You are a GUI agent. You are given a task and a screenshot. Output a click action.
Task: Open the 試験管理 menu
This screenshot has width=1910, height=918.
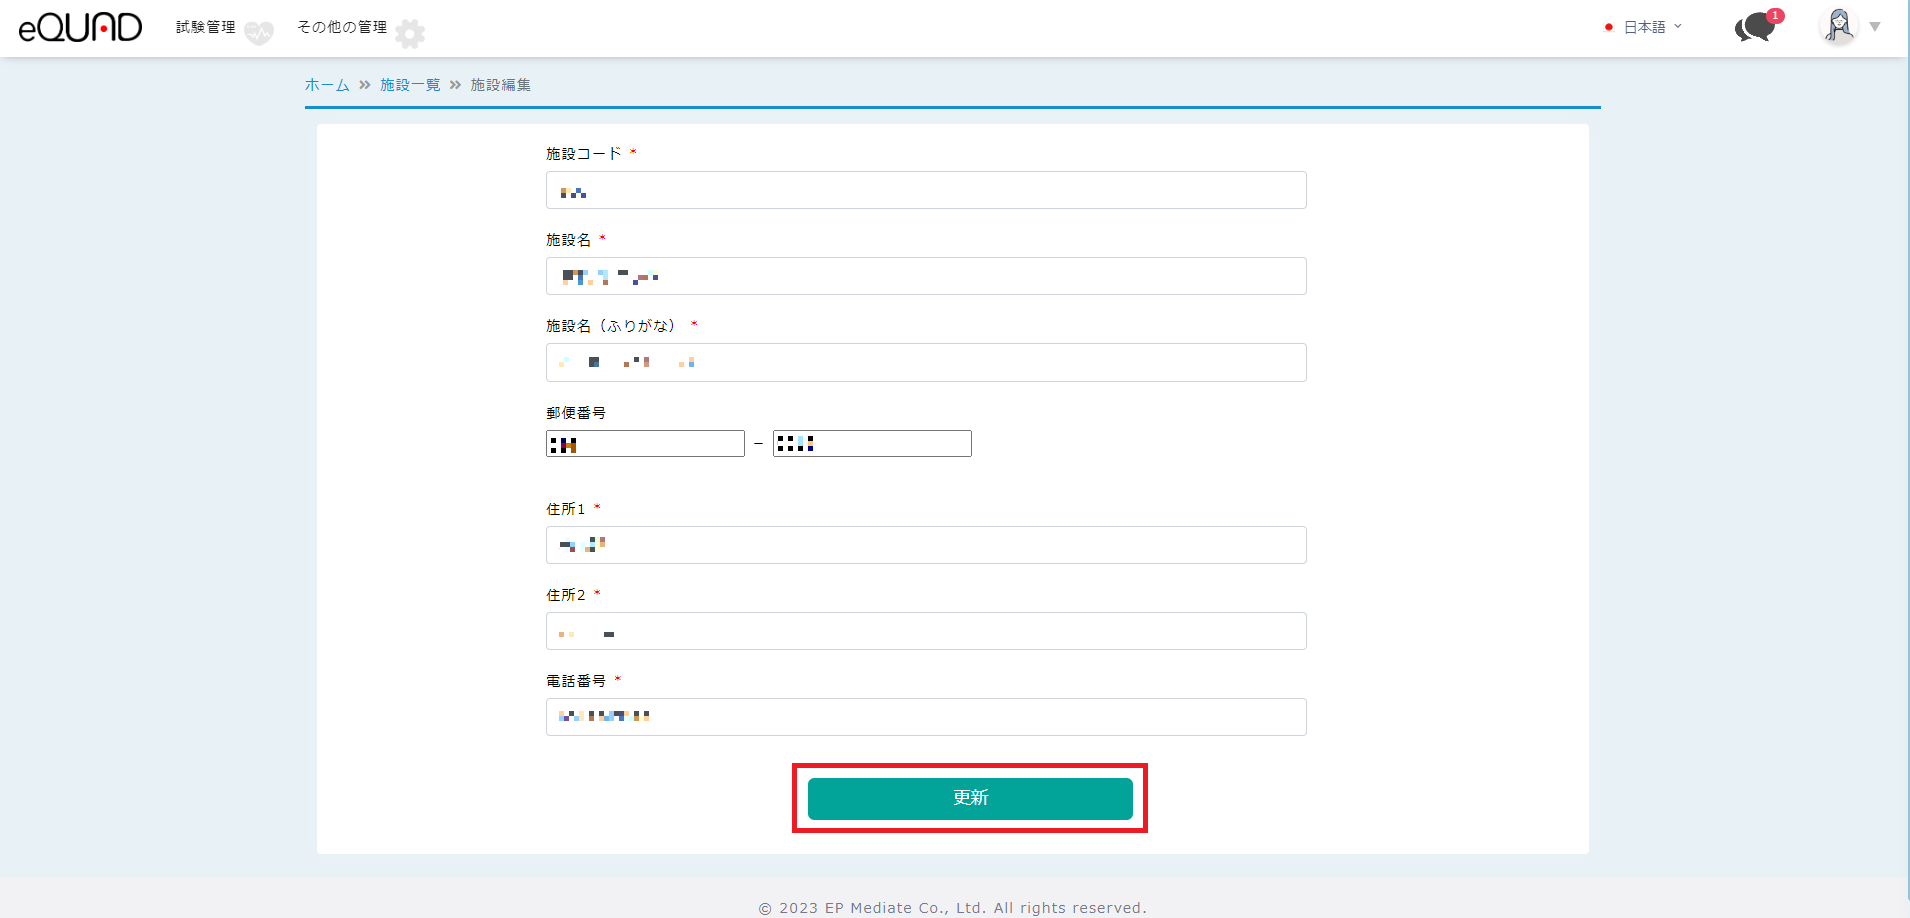pyautogui.click(x=206, y=27)
